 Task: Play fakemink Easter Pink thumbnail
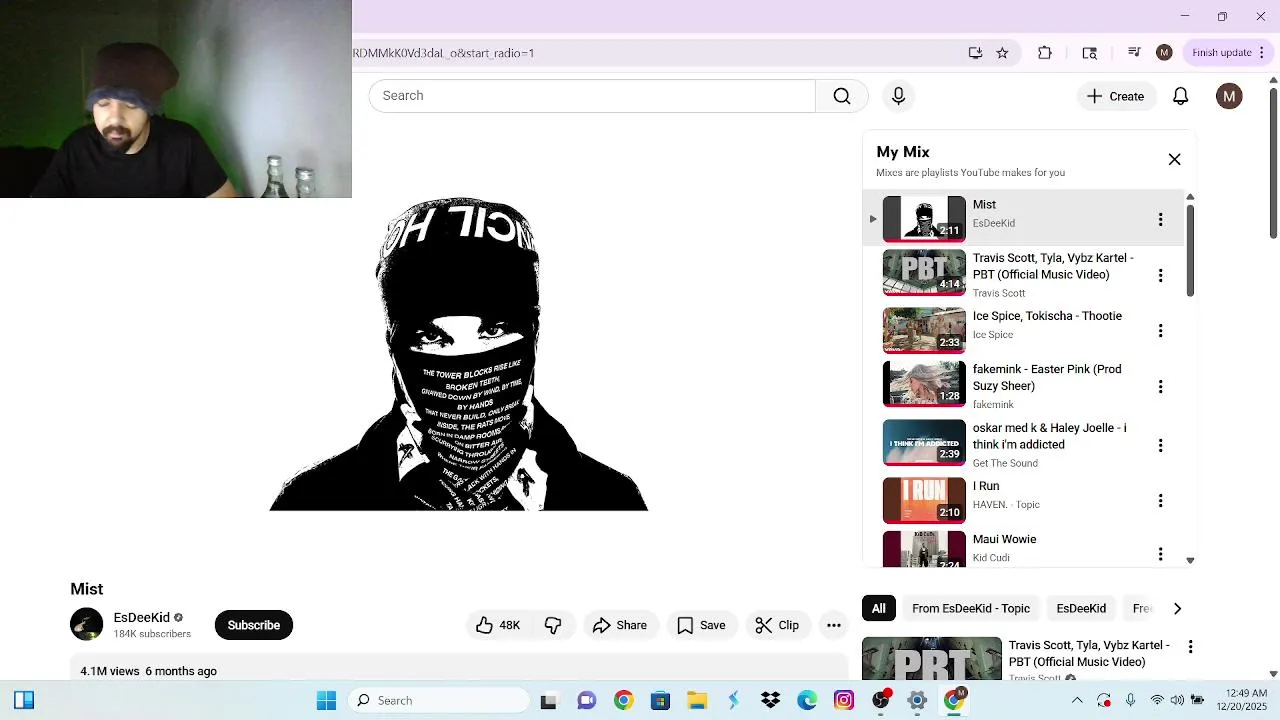(924, 384)
